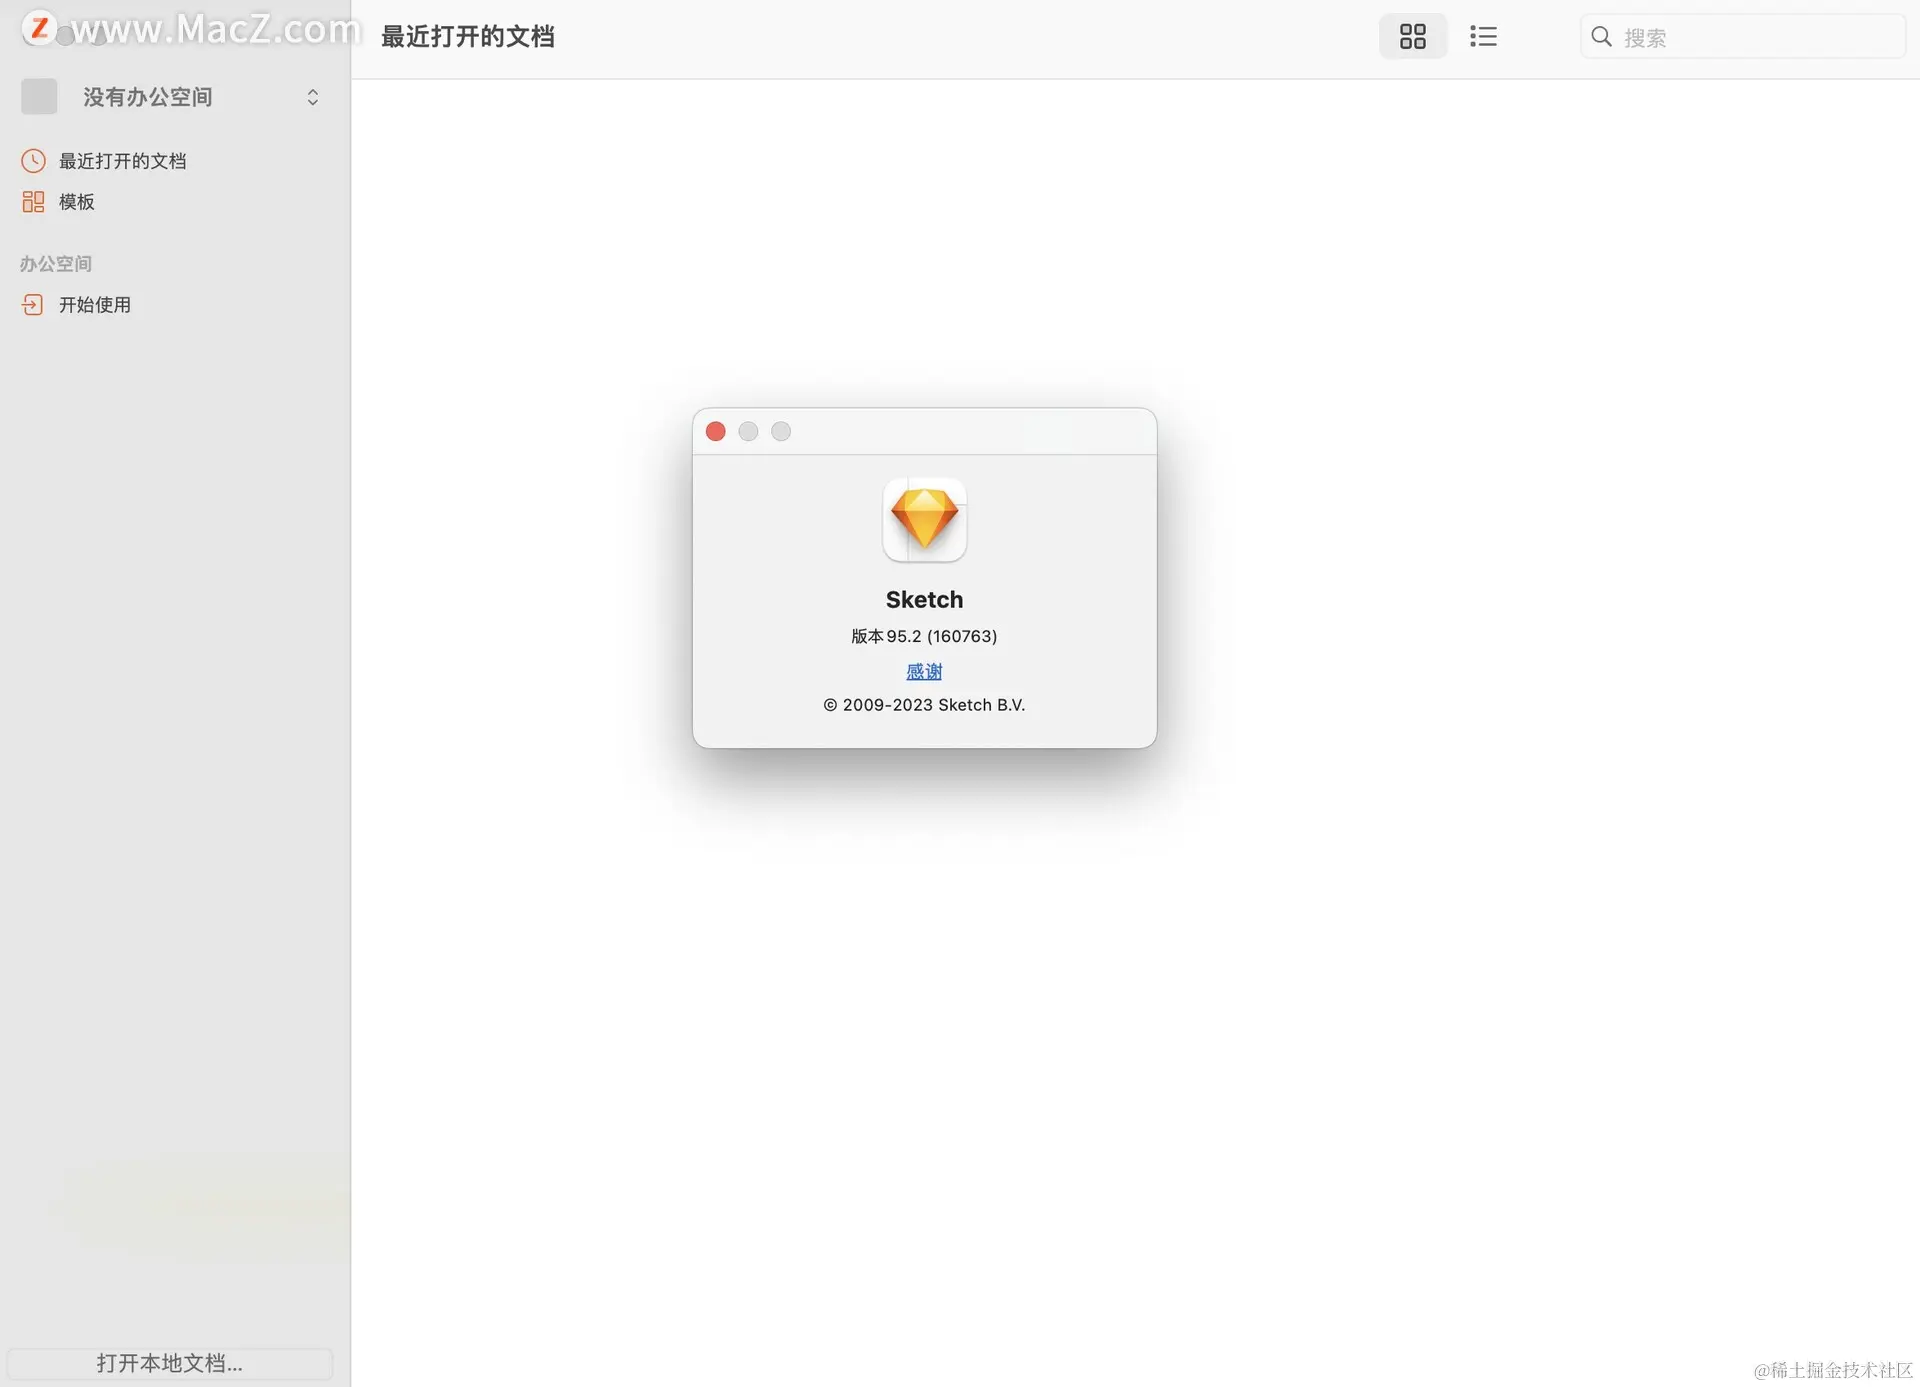Select 开始使用 under 办公空间
This screenshot has width=1920, height=1387.
(95, 305)
